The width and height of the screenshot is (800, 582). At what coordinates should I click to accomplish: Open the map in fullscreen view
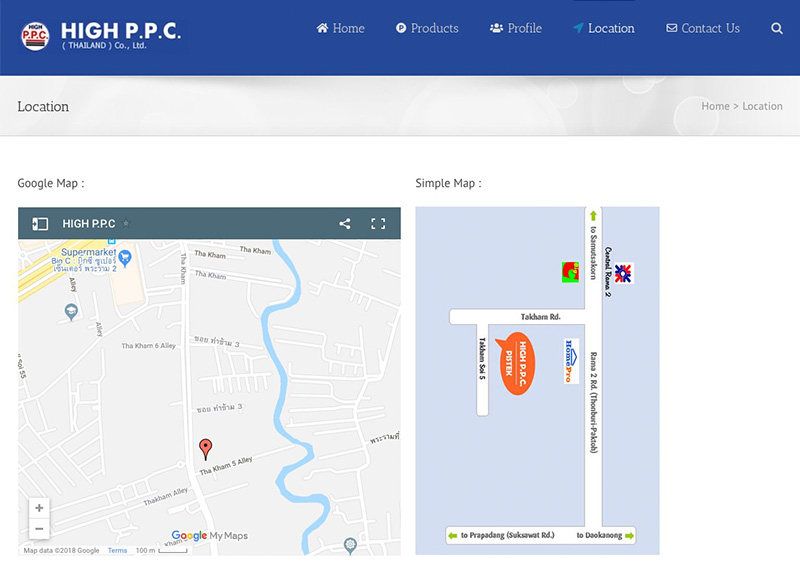378,224
